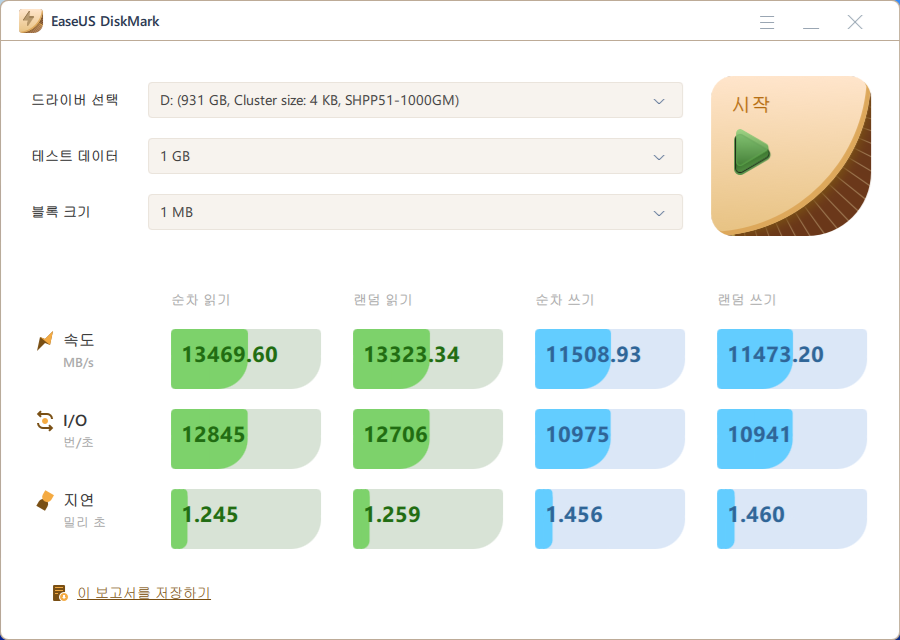The width and height of the screenshot is (900, 640).
Task: Click the 랜덤 쓰기 column header
Action: pos(747,300)
